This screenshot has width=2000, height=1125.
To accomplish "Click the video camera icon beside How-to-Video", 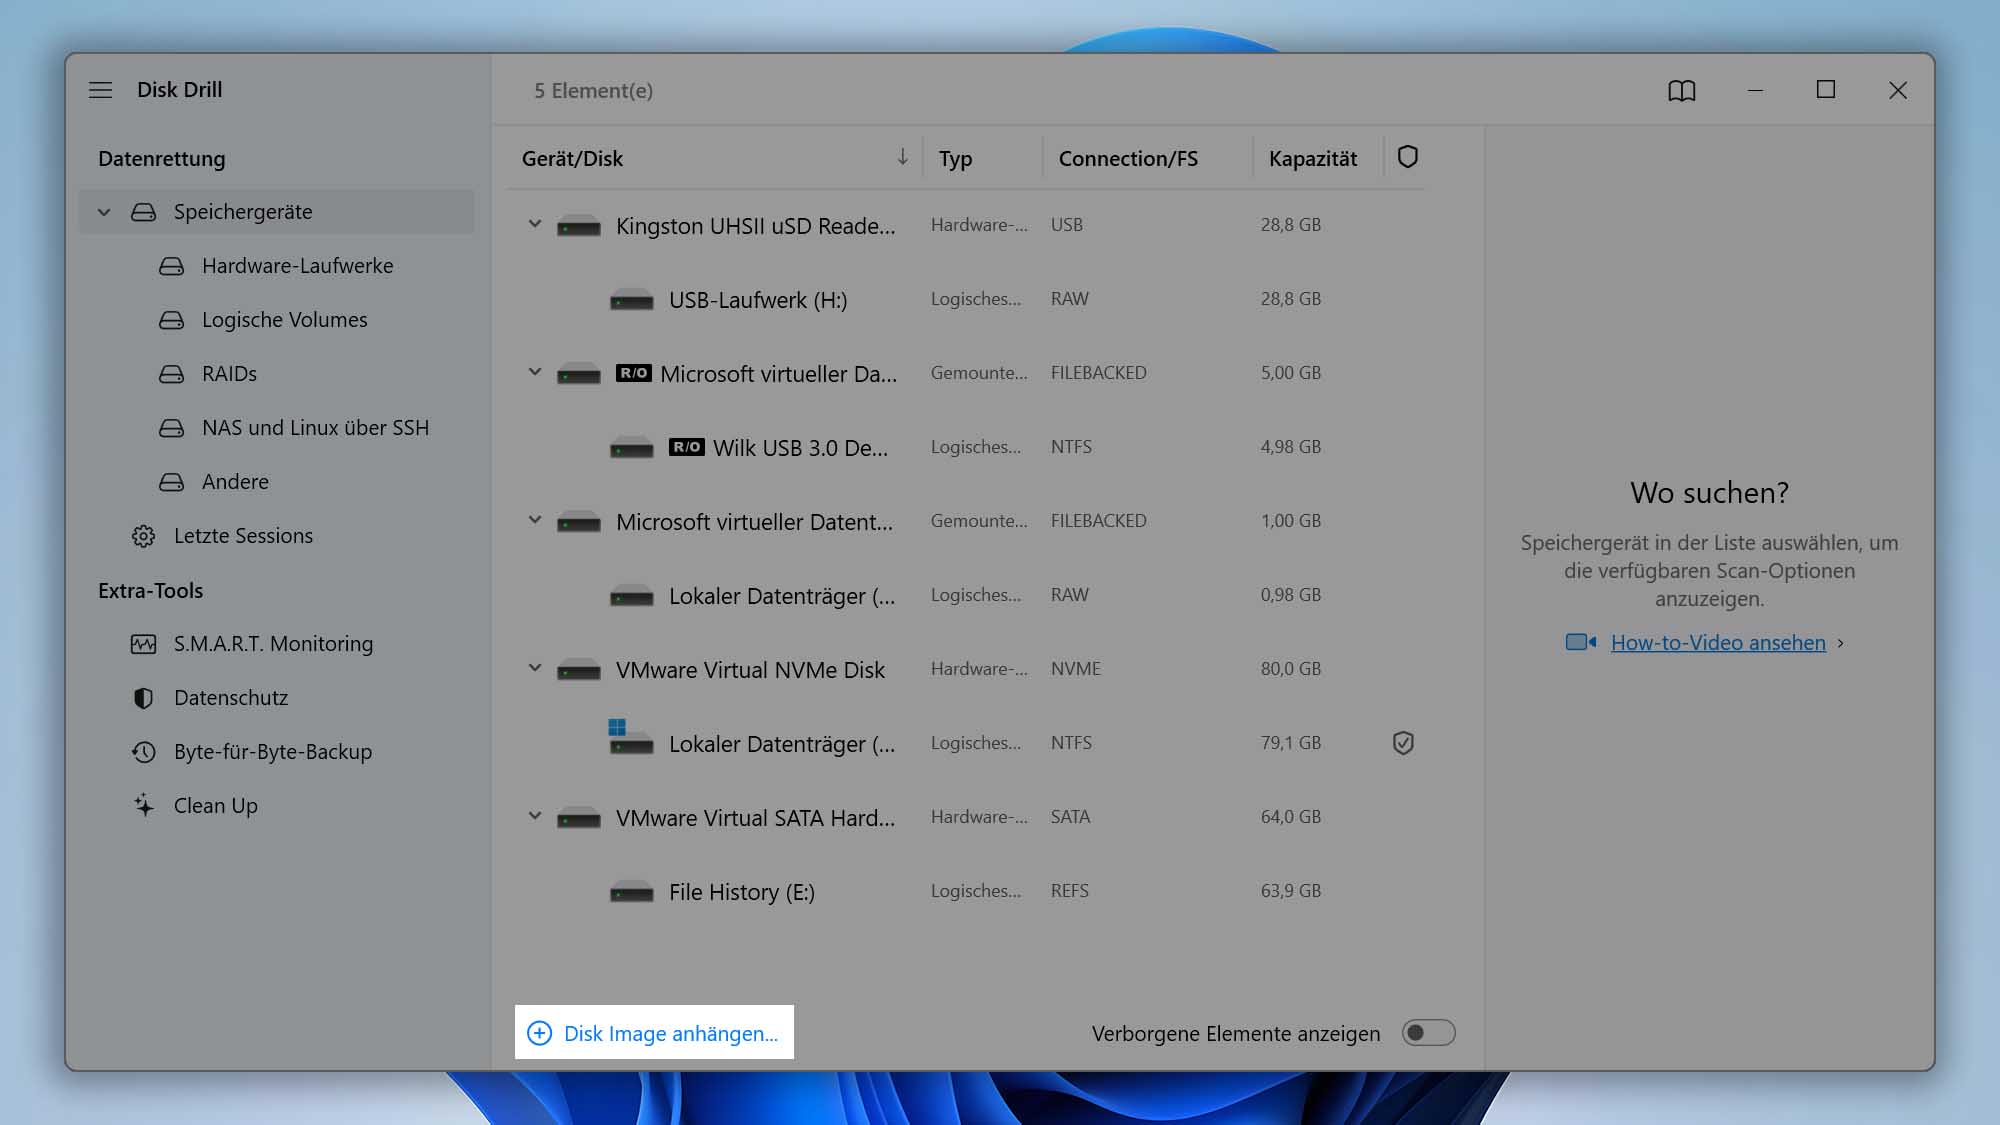I will pos(1580,642).
